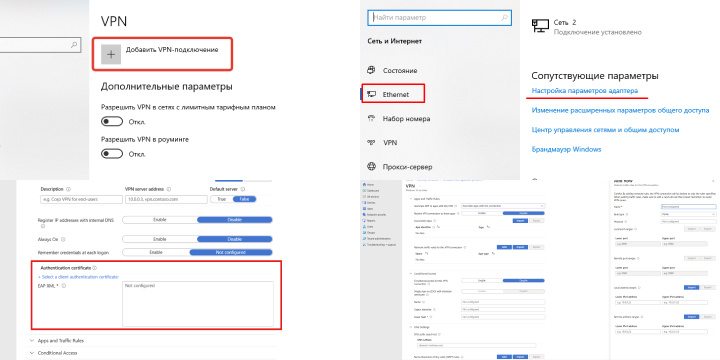Click inside the EAP XML text area
Viewport: 720px width, 360px height.
[198, 304]
